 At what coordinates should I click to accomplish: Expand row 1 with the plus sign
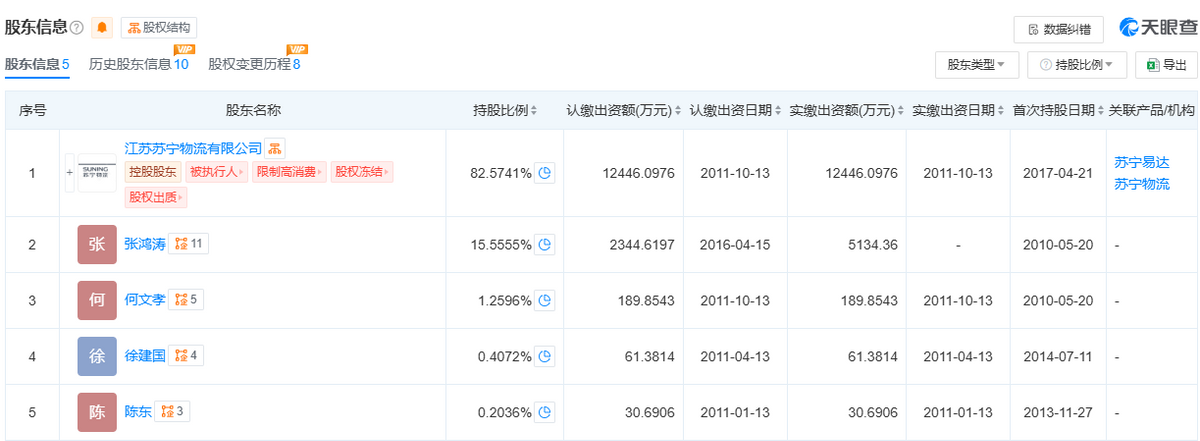click(69, 173)
